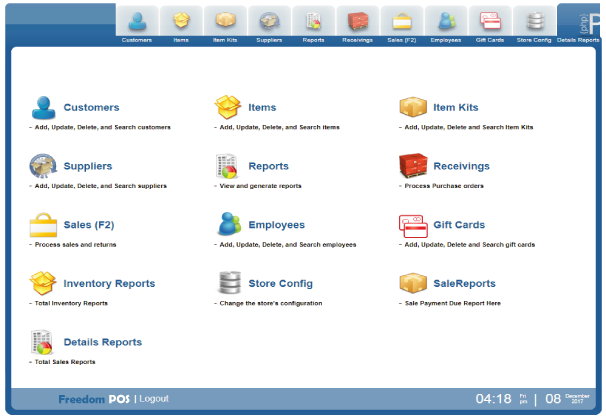Open the Items box icon in main panel

tap(229, 108)
